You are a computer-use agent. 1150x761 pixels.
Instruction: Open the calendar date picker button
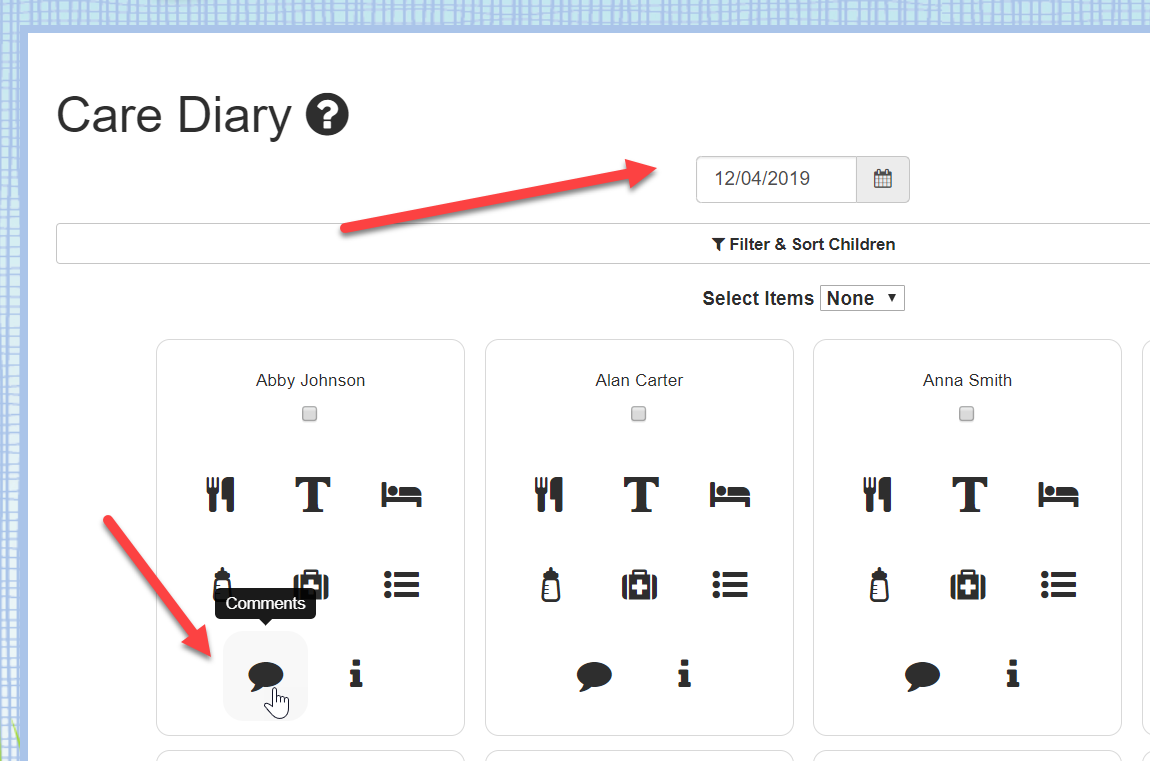883,179
